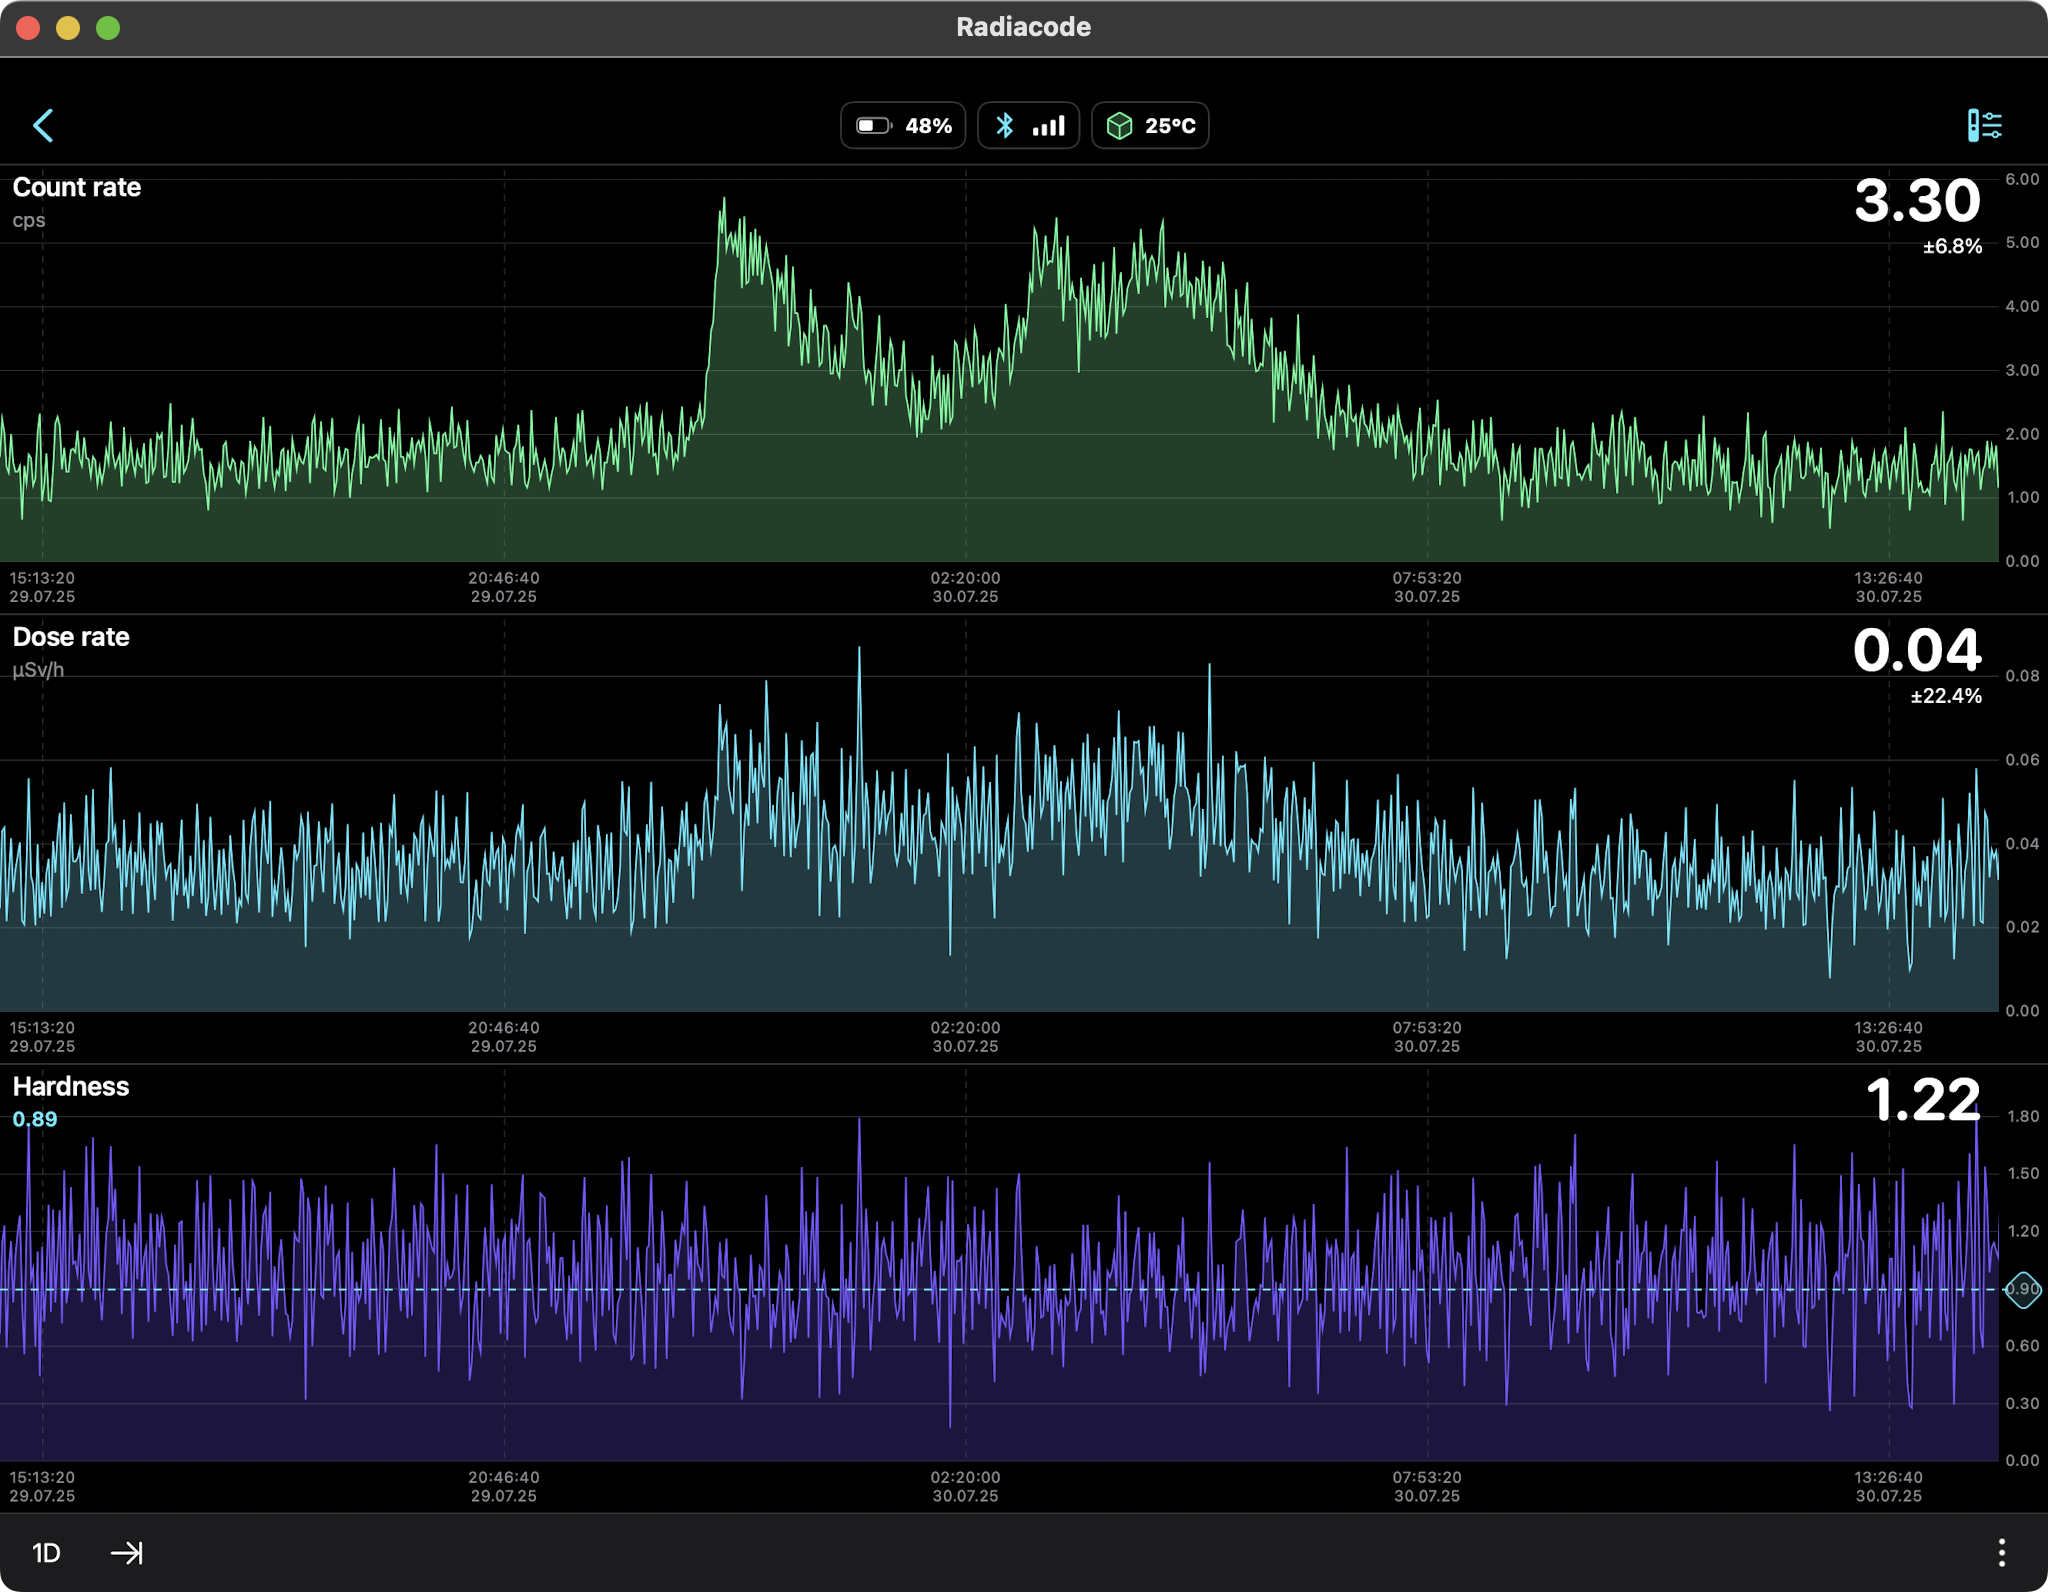Click the 6.00 count rate axis label
The image size is (2048, 1592).
coord(2022,180)
